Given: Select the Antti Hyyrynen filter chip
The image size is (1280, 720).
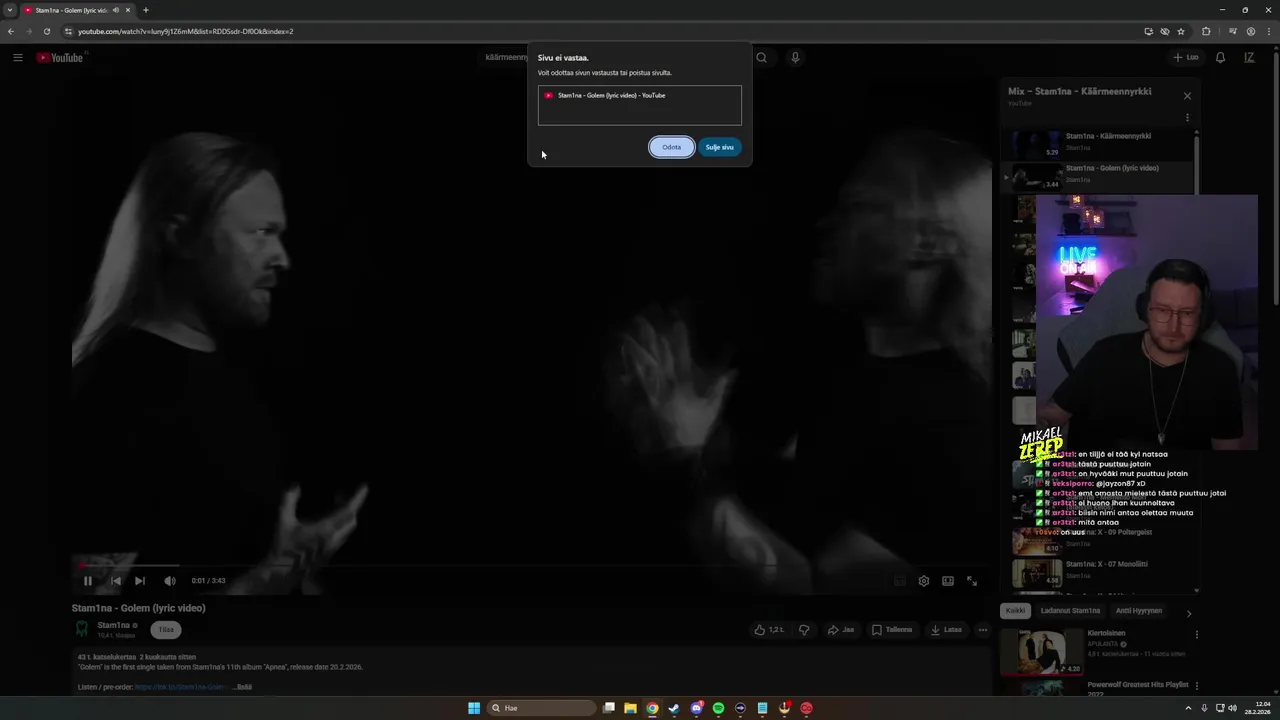Looking at the screenshot, I should coord(1139,611).
